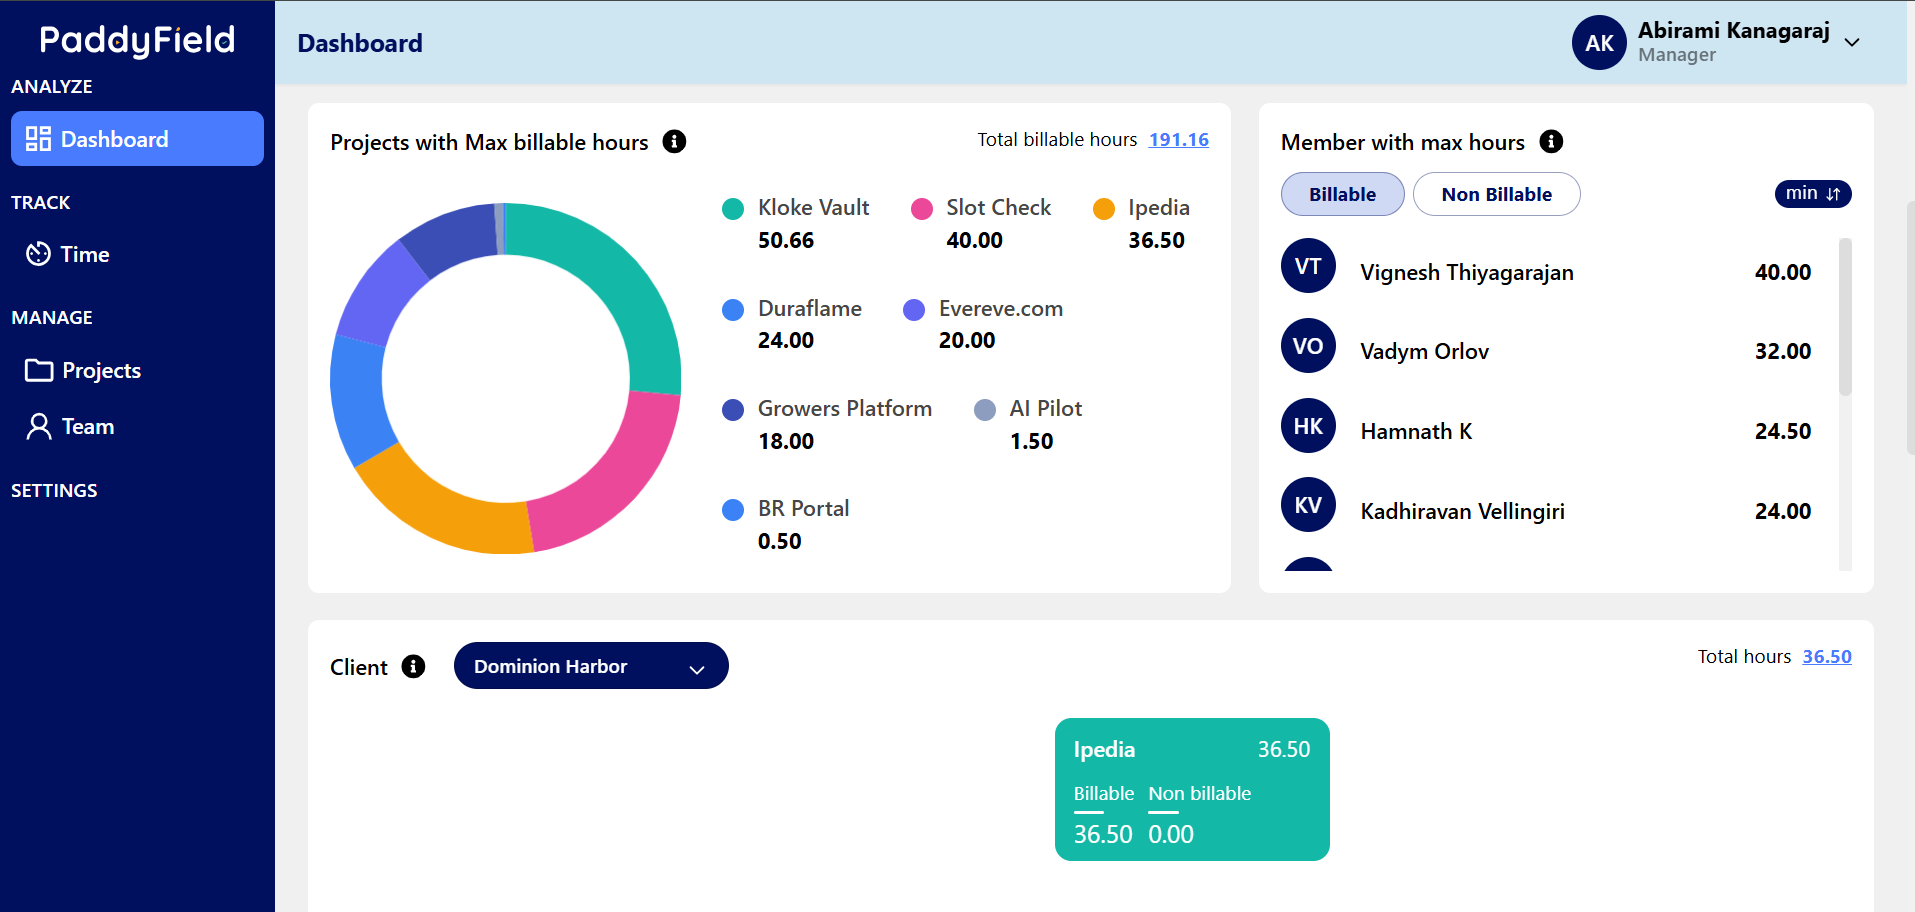Click AI Pilot legend label
Viewport: 1915px width, 912px height.
tap(1046, 408)
